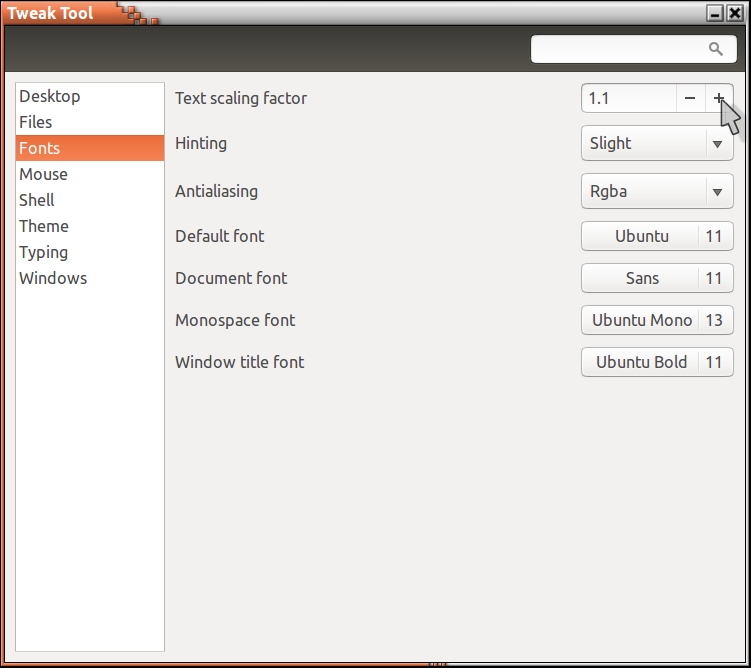Click the magnifier icon in search box

pyautogui.click(x=715, y=49)
